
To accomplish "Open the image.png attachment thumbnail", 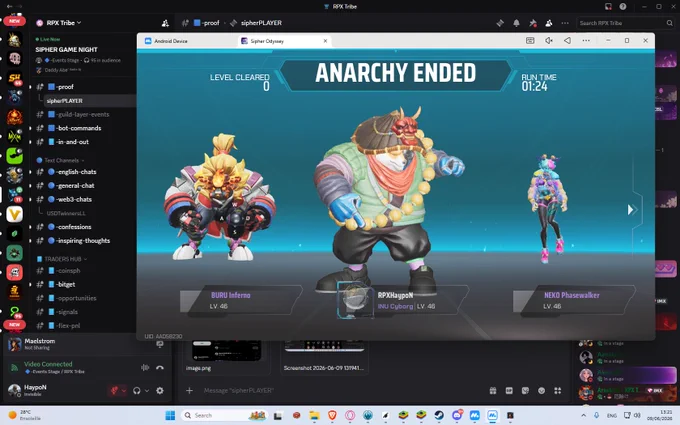I will click(x=226, y=351).
